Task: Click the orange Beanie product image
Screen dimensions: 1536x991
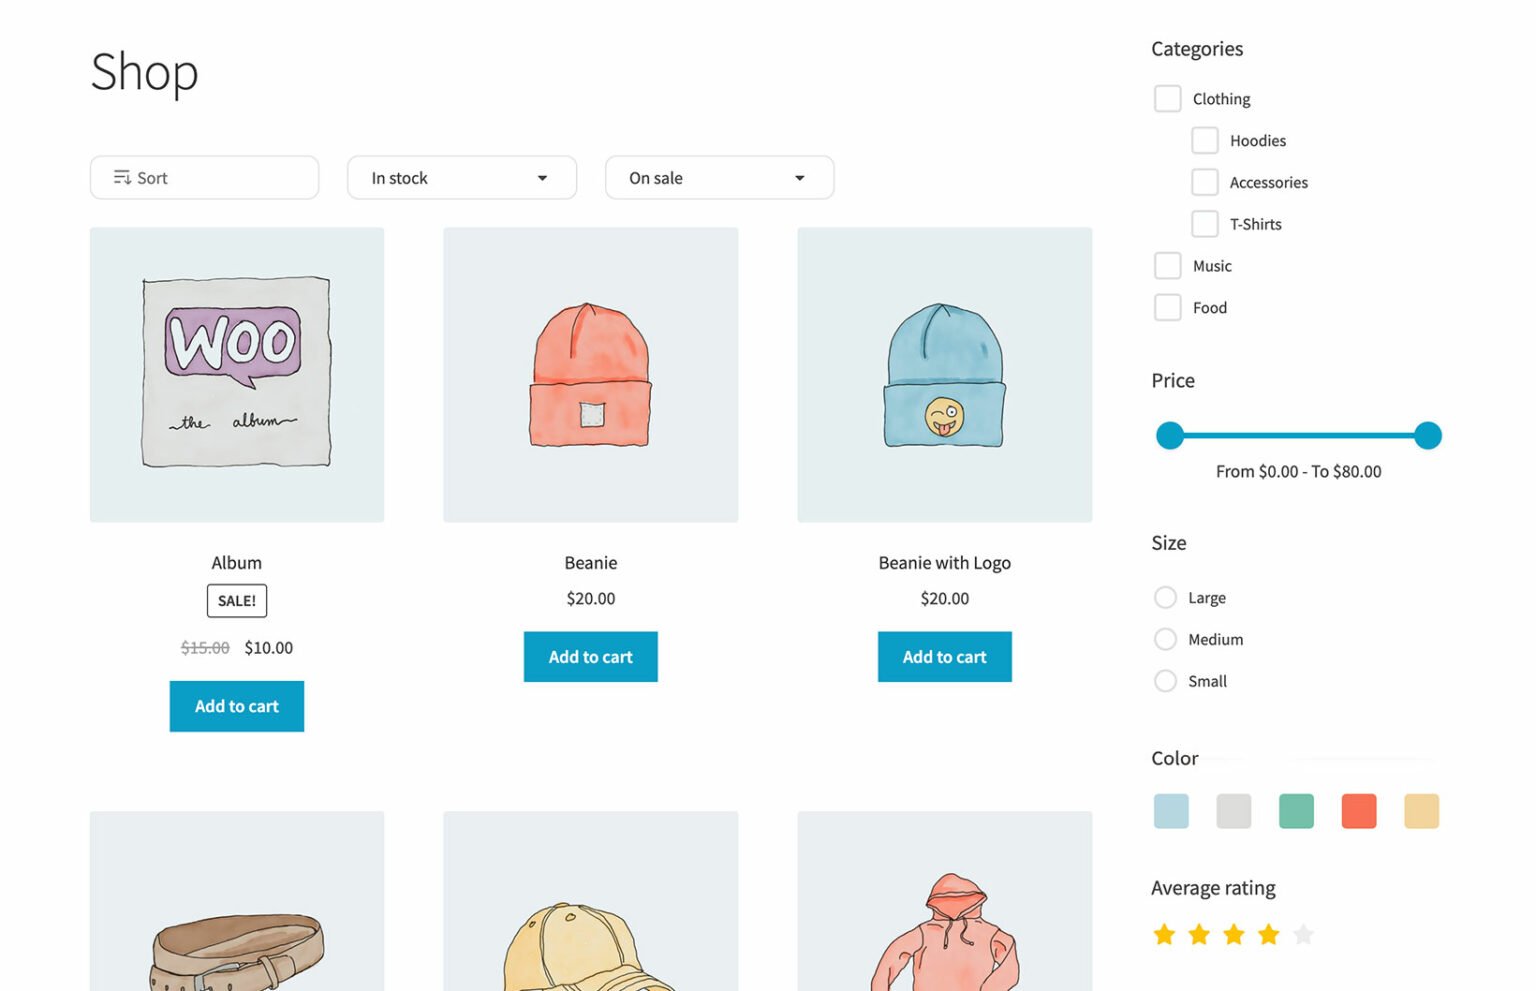Action: [590, 374]
